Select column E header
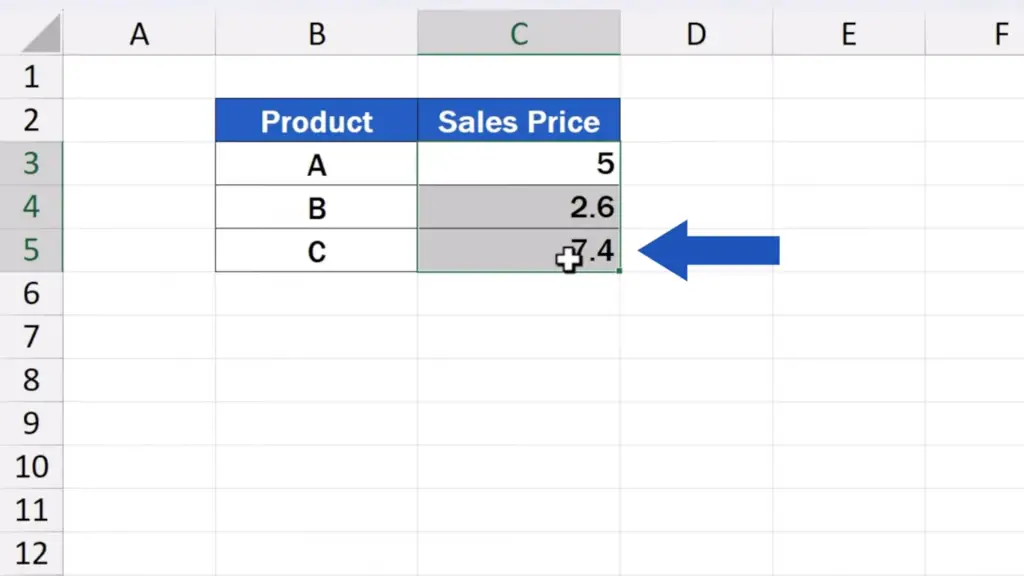Image resolution: width=1024 pixels, height=576 pixels. pos(848,33)
